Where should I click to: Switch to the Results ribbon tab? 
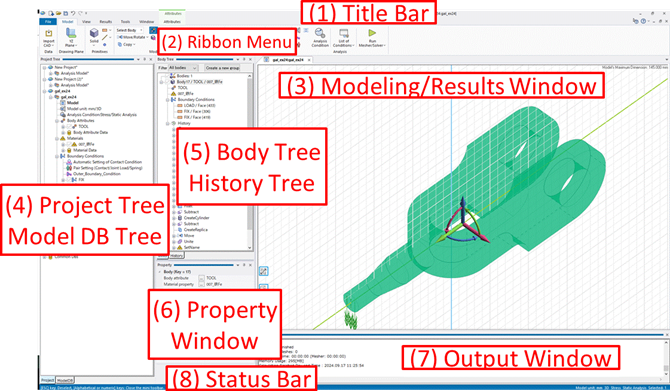[106, 21]
